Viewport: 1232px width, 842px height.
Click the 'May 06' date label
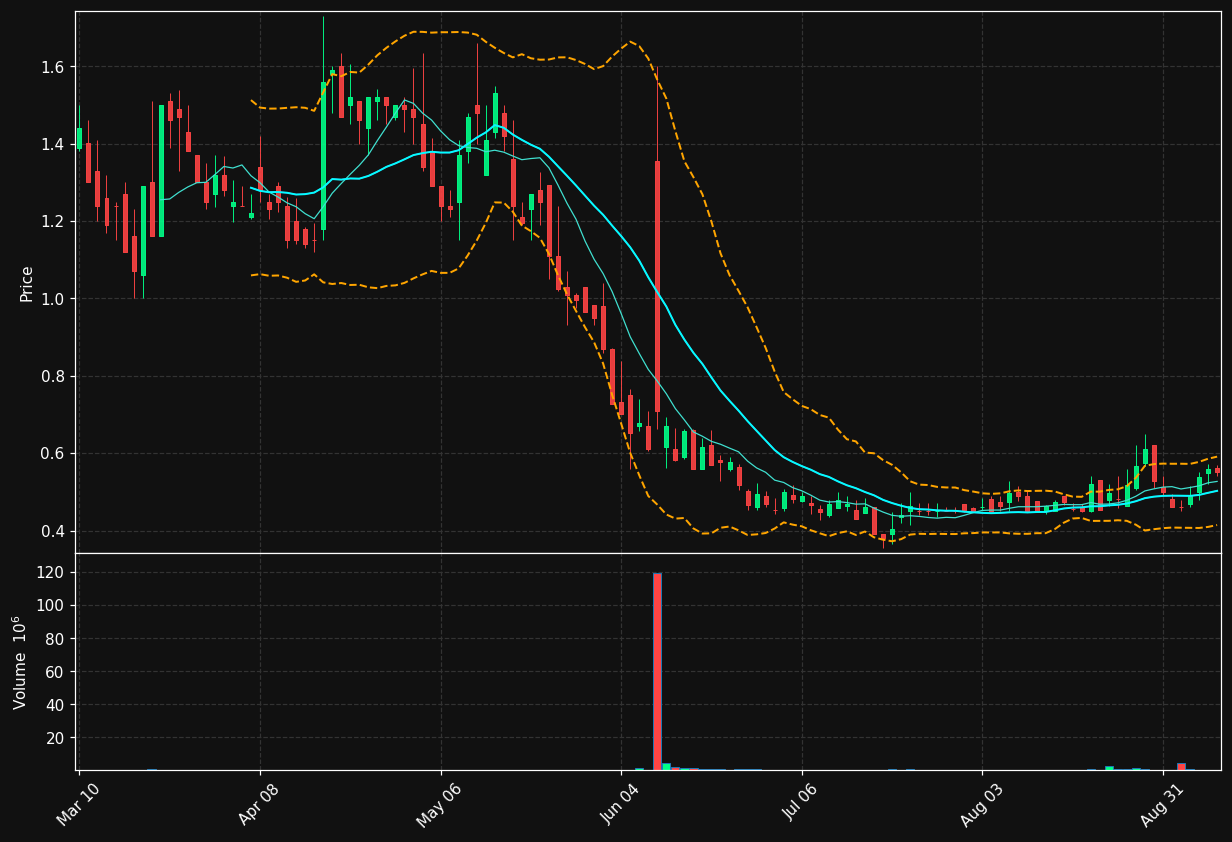(439, 804)
